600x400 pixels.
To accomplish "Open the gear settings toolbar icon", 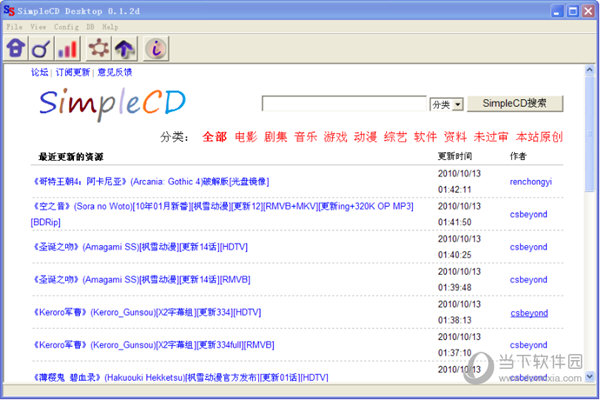I will (x=98, y=48).
